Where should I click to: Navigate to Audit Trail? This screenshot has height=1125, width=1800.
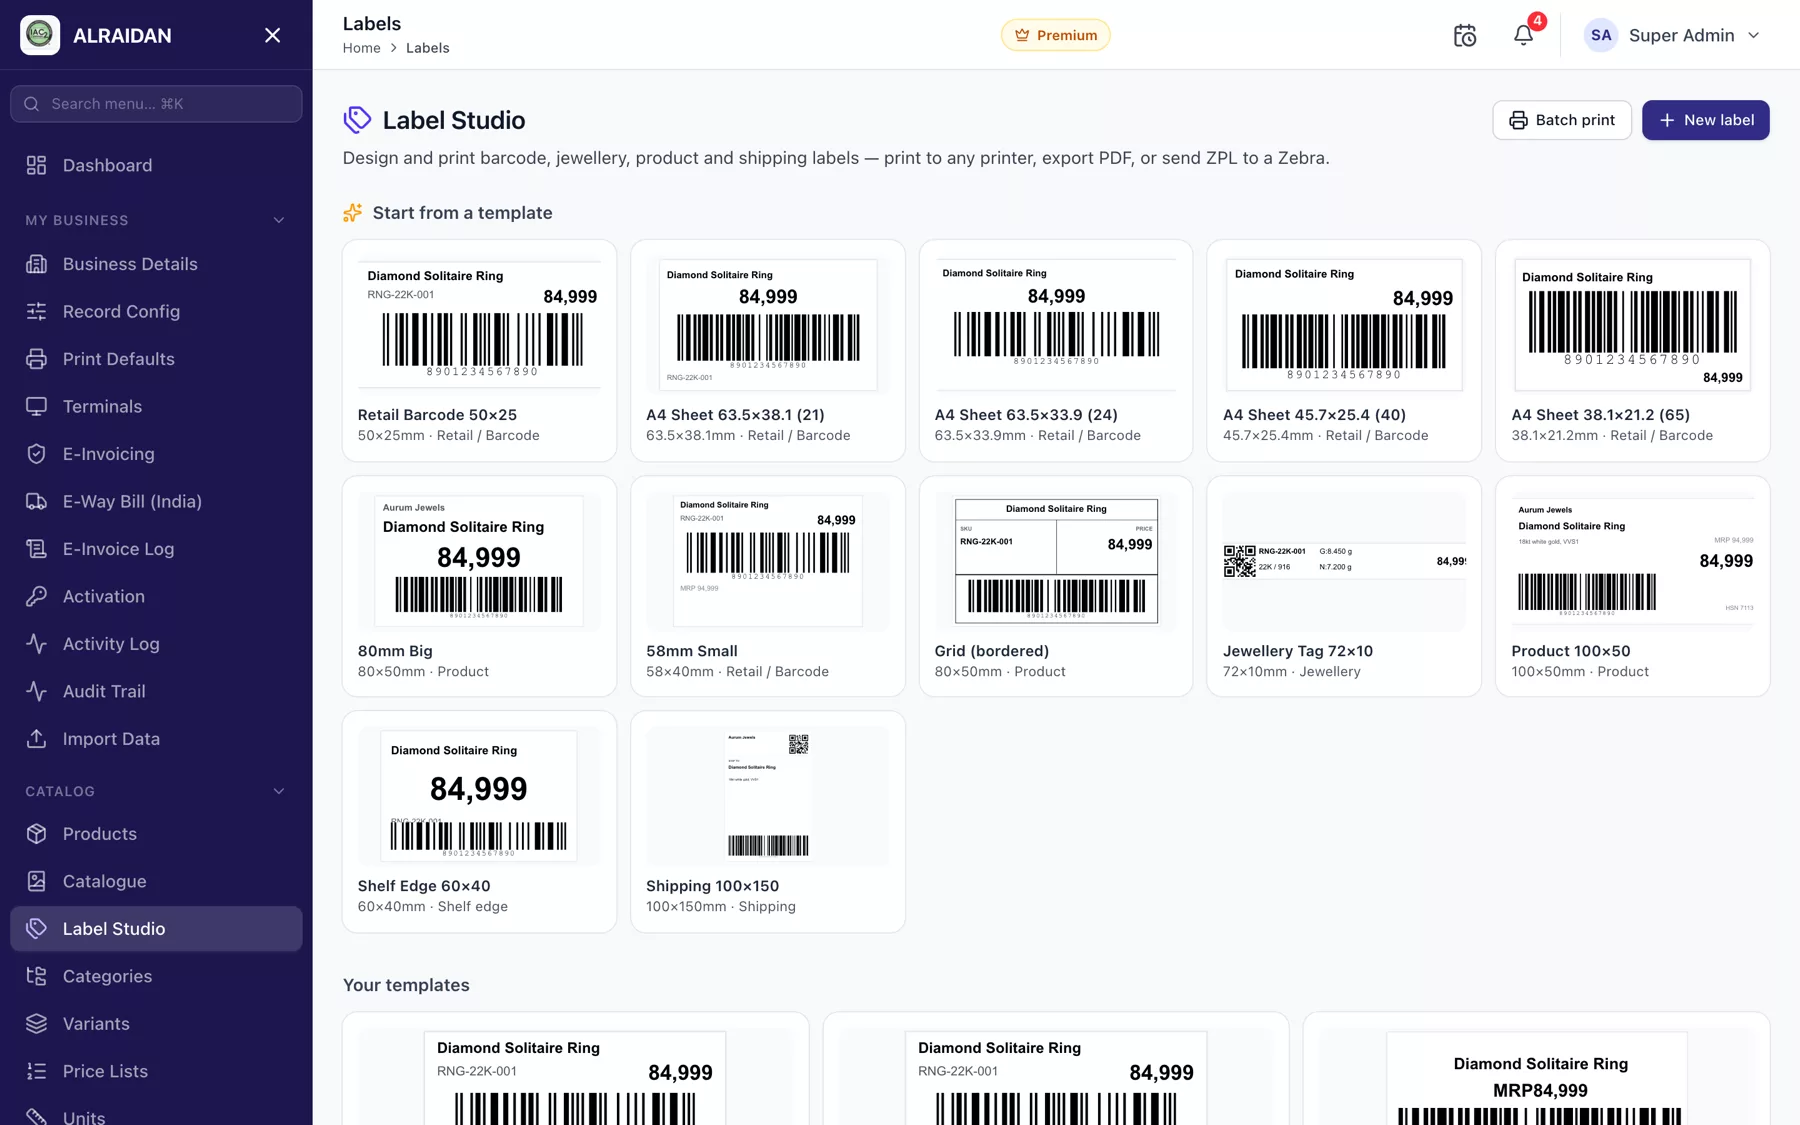pyautogui.click(x=156, y=691)
